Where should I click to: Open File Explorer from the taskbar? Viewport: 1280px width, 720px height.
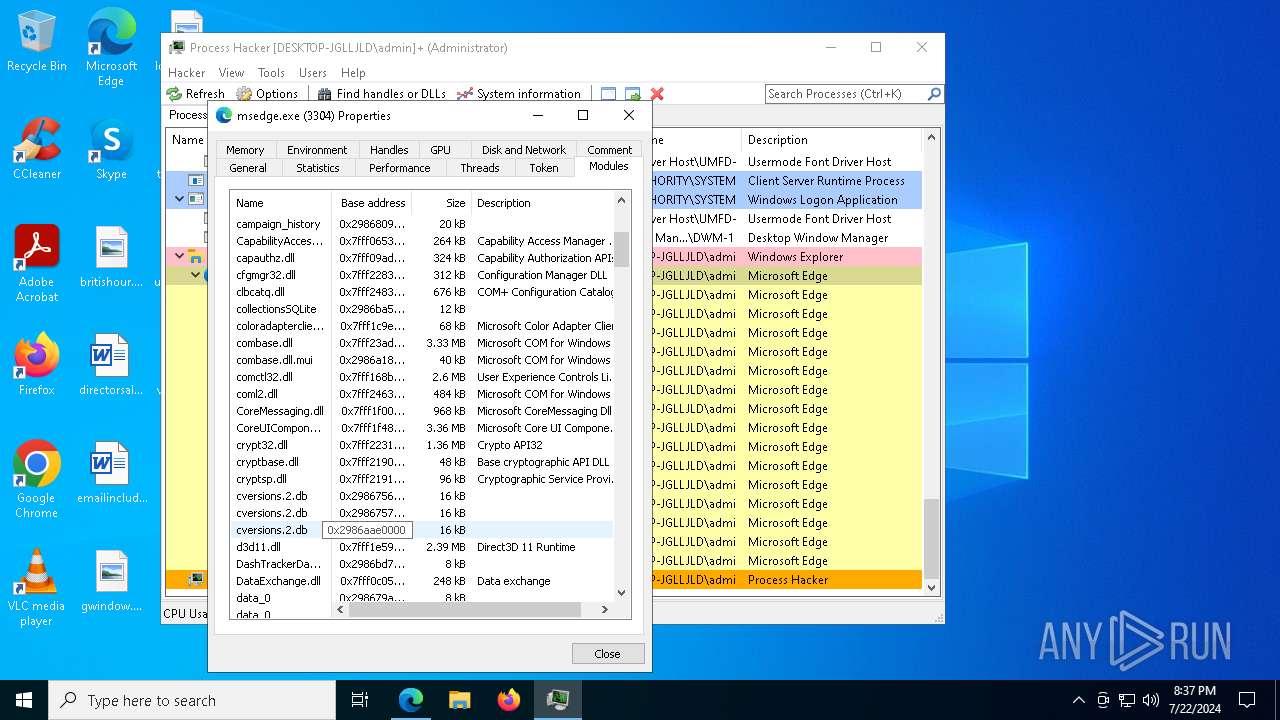pos(459,700)
